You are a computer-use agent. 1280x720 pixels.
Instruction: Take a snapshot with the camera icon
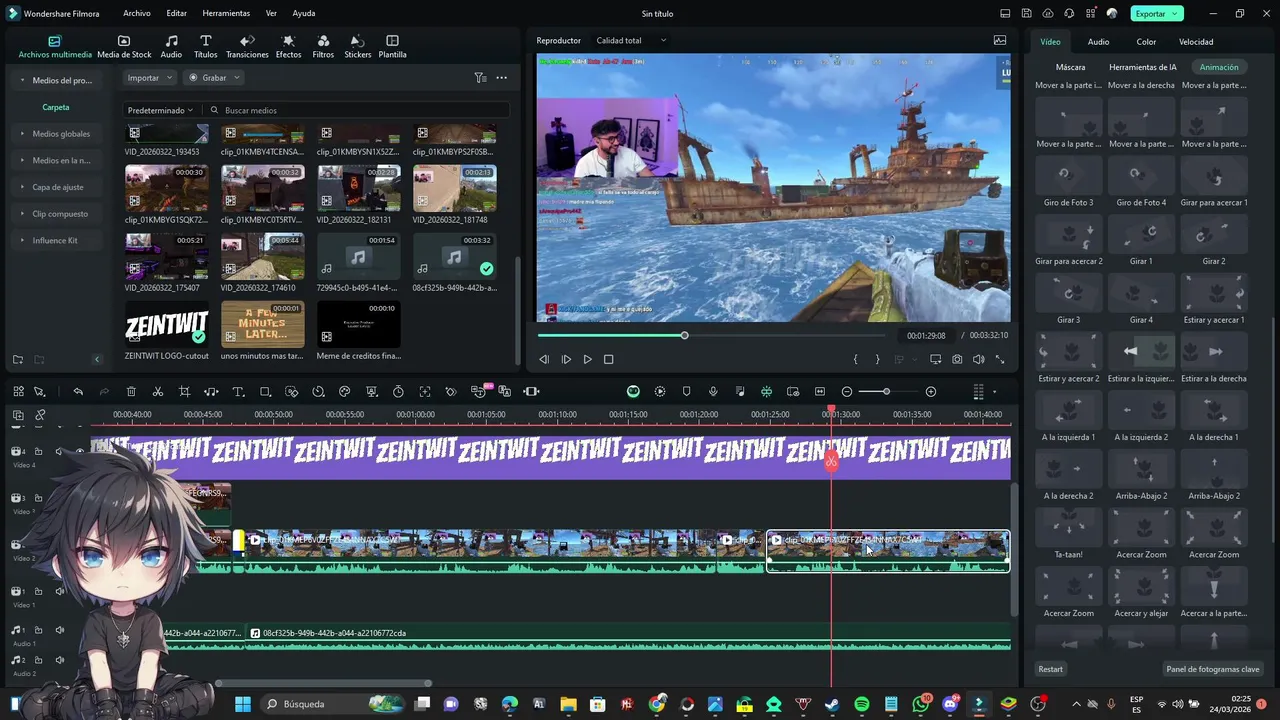pos(957,359)
